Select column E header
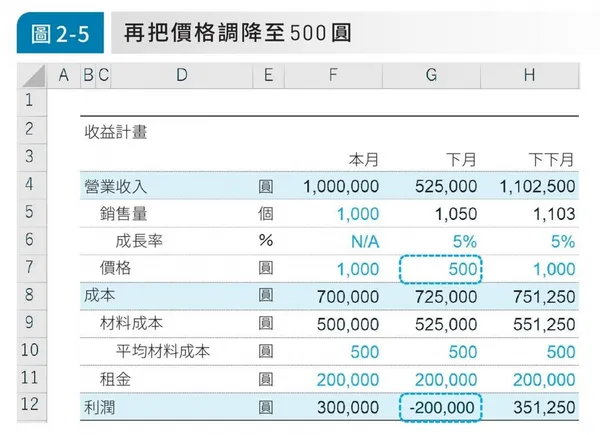Image resolution: width=600 pixels, height=435 pixels. 269,76
